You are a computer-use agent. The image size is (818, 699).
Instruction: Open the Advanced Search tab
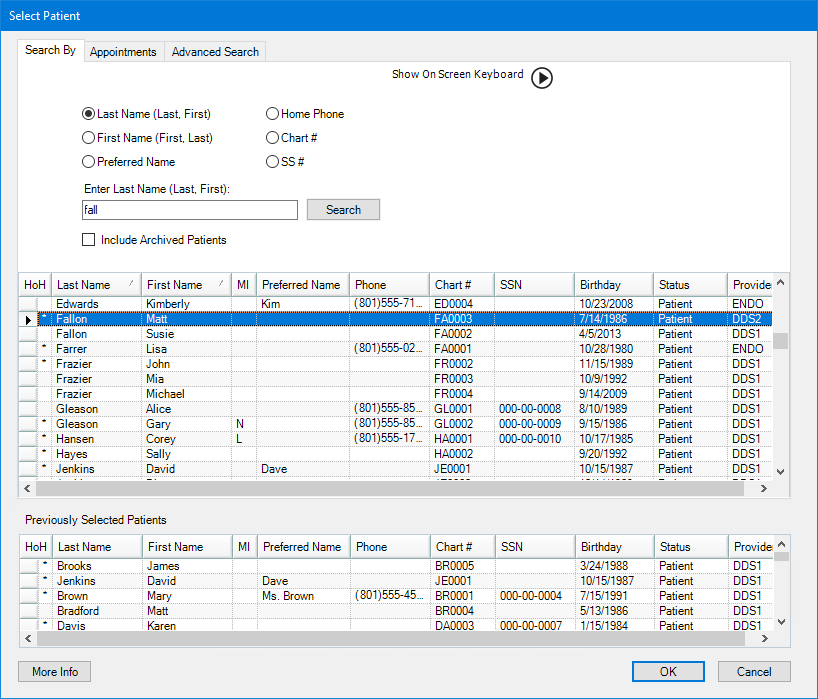[x=215, y=52]
